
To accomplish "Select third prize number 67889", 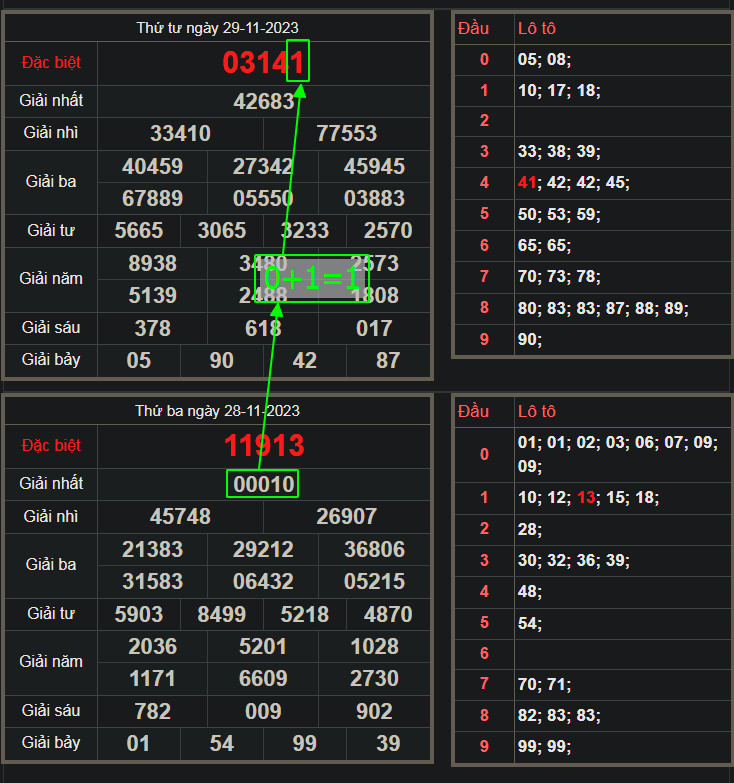I will coord(152,198).
